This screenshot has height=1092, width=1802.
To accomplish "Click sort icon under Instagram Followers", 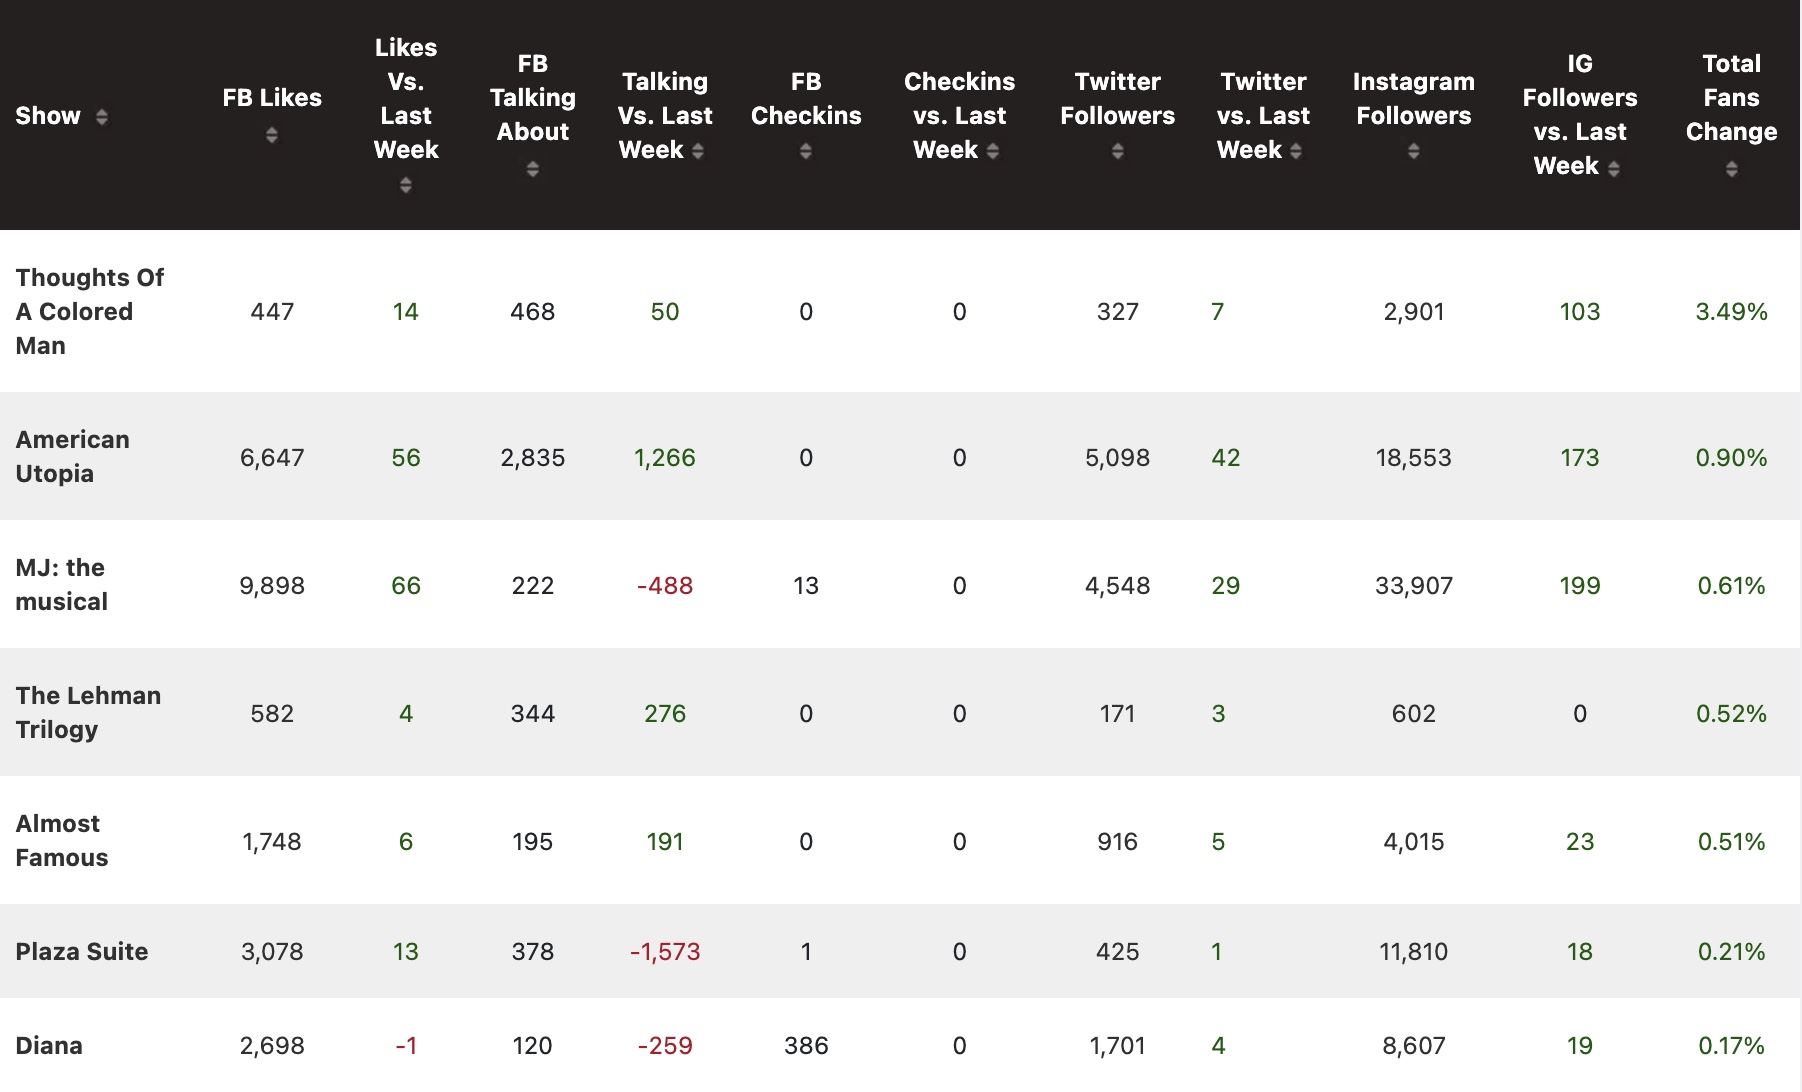I will click(1414, 151).
